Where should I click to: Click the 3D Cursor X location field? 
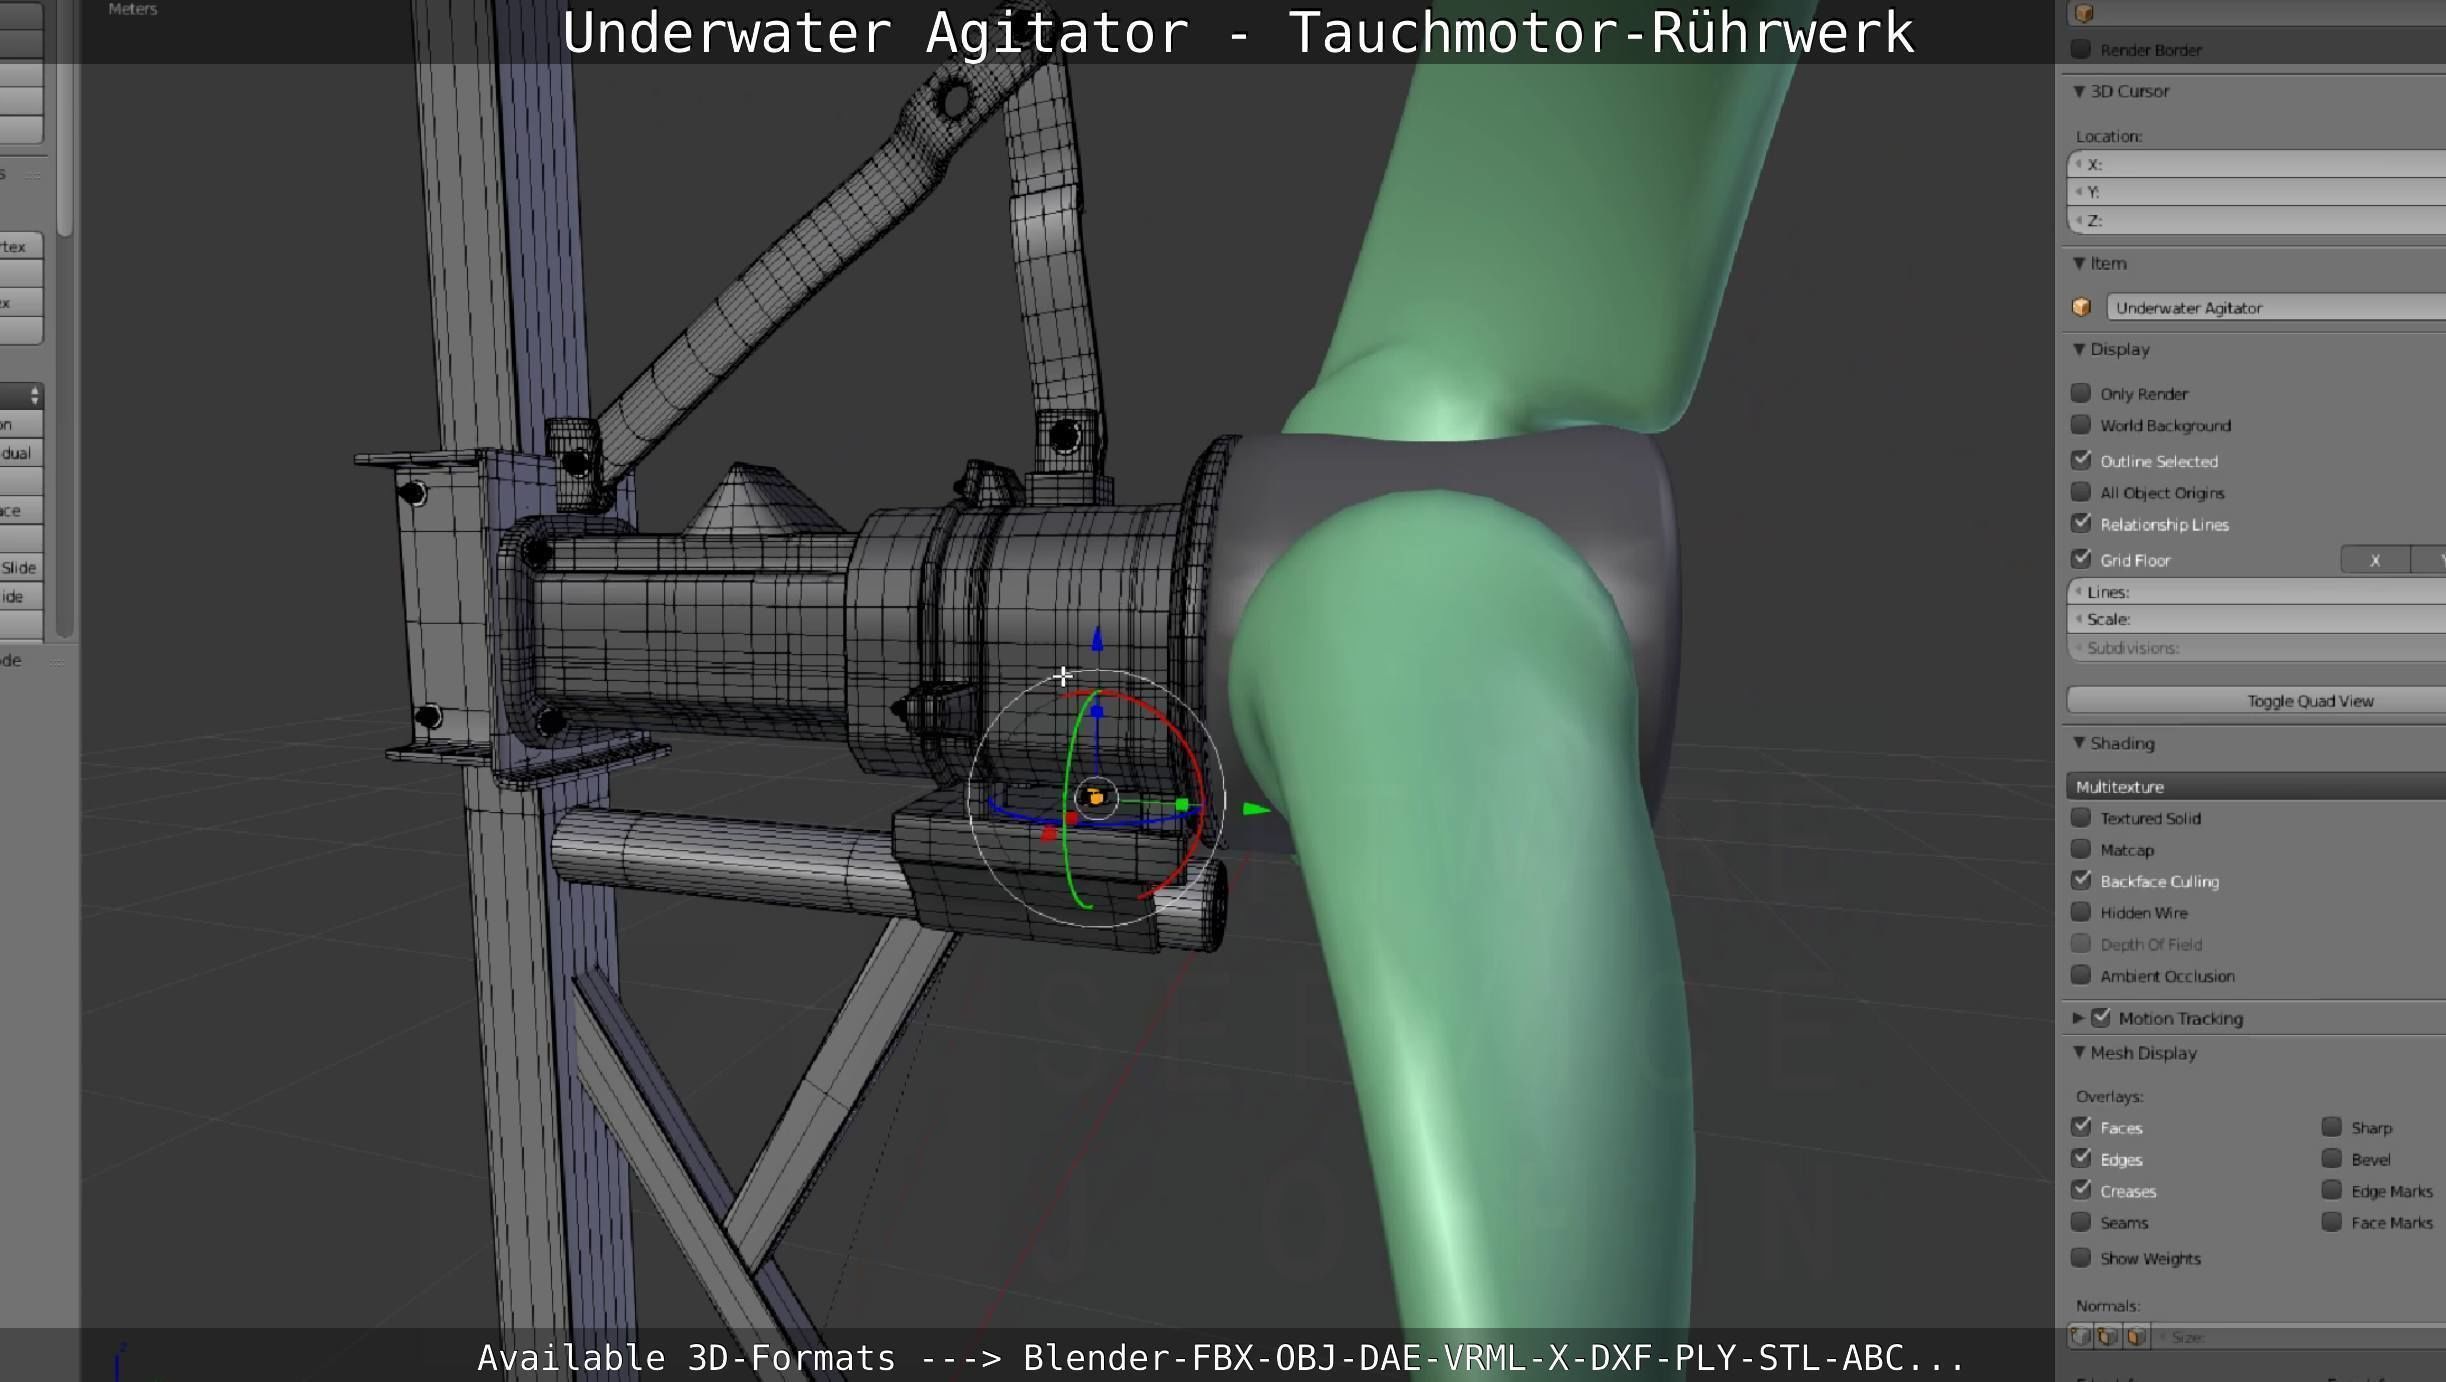[2256, 164]
